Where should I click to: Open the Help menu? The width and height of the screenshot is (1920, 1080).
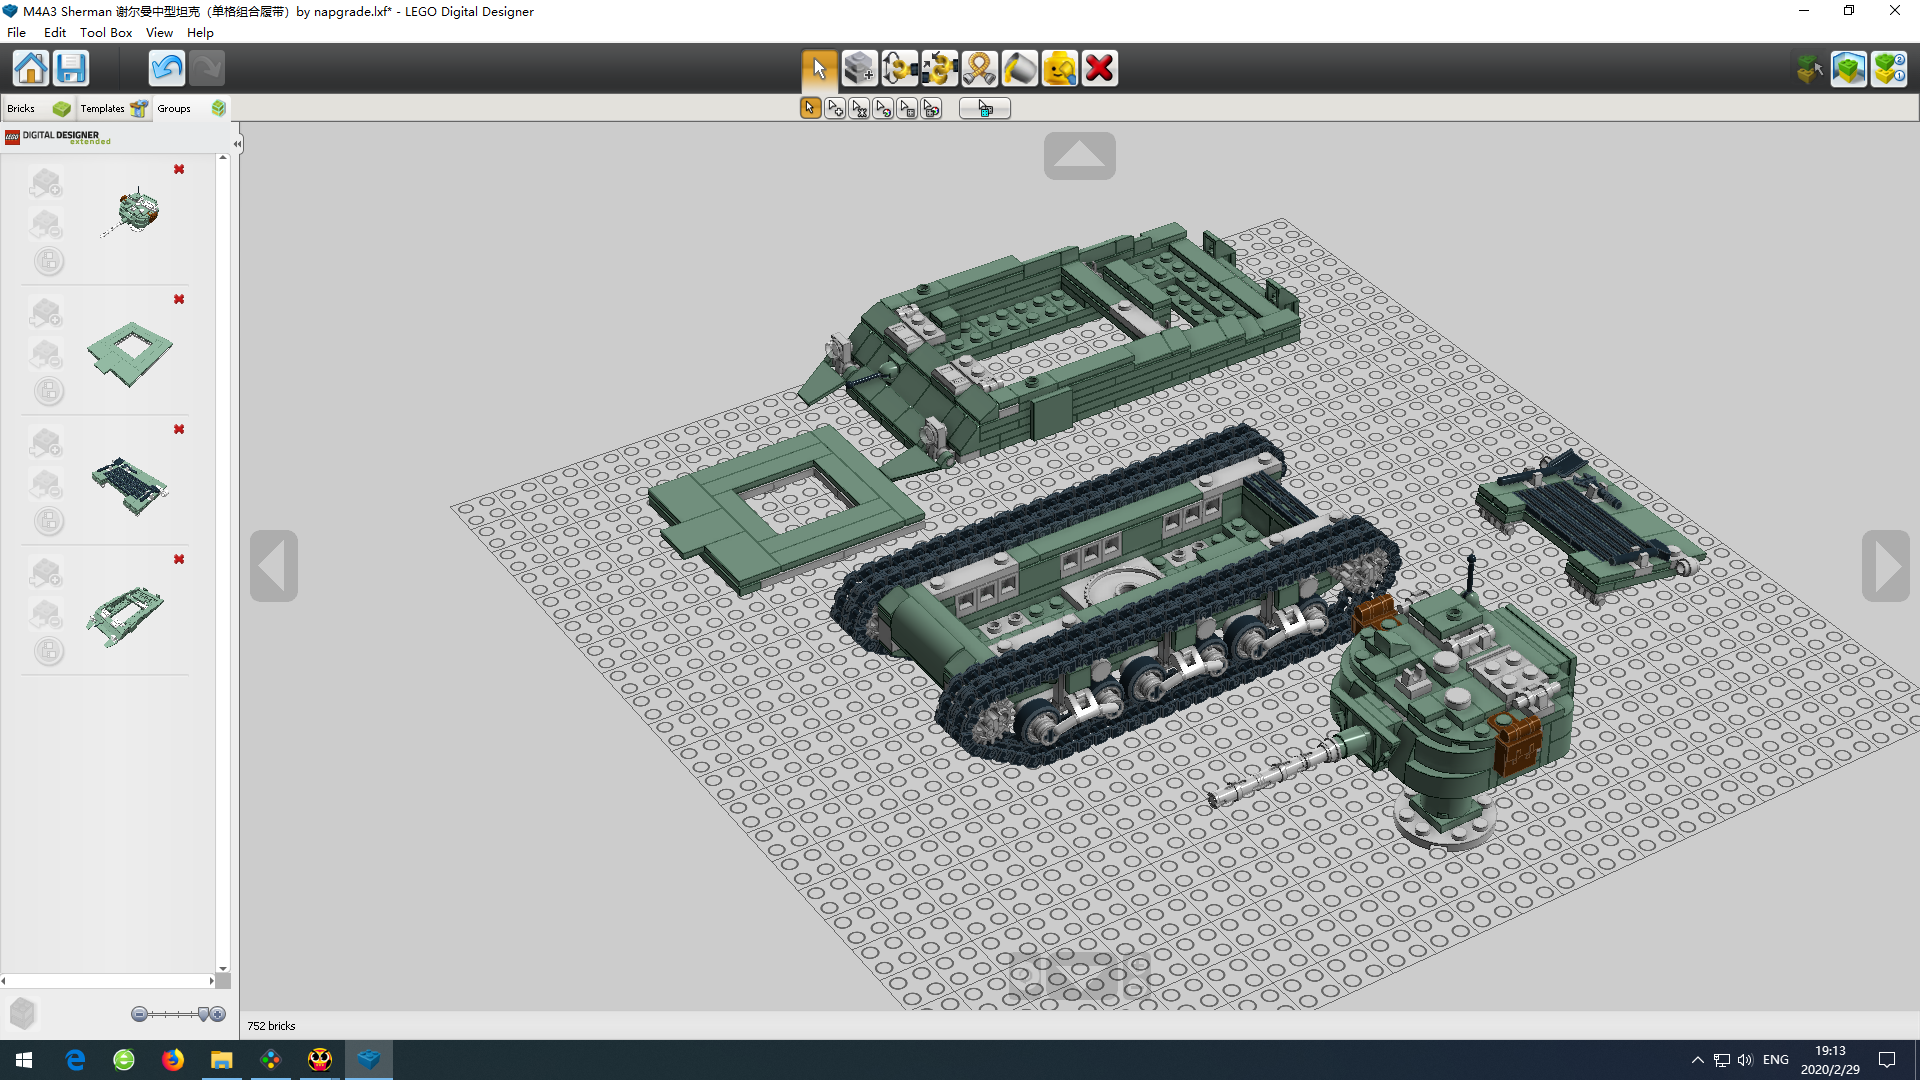pos(200,32)
